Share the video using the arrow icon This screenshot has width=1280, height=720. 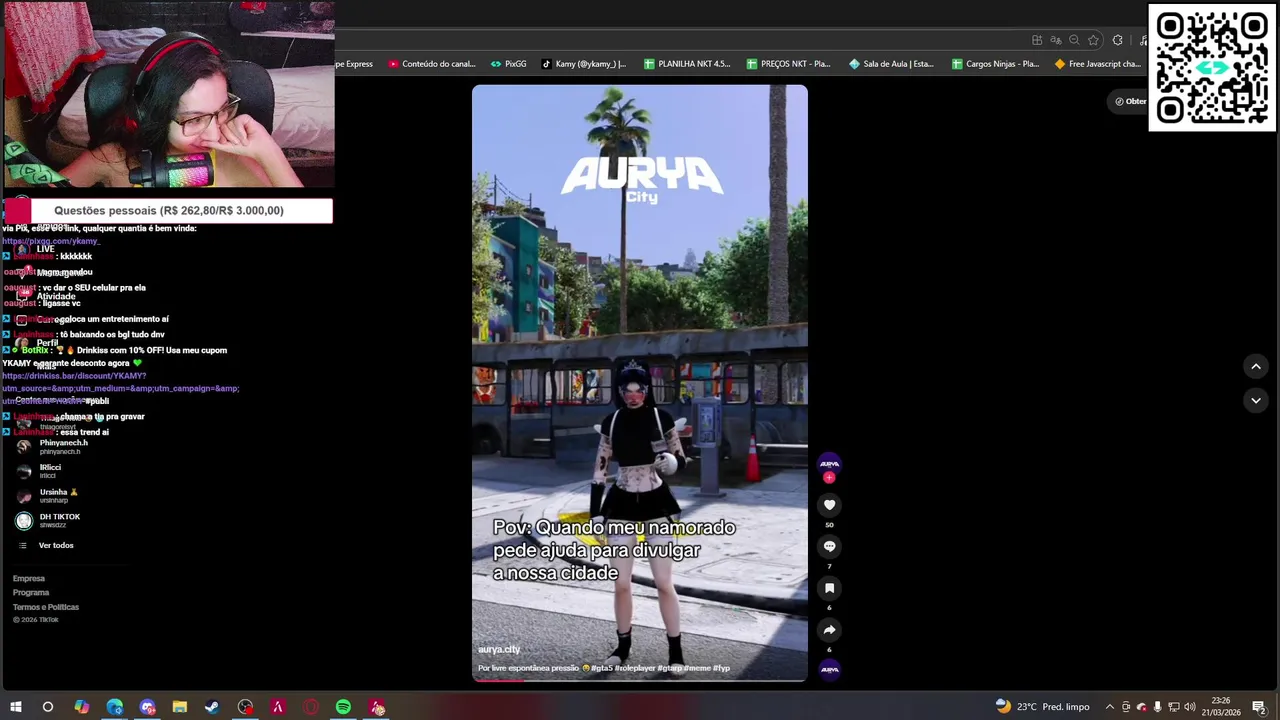point(829,630)
